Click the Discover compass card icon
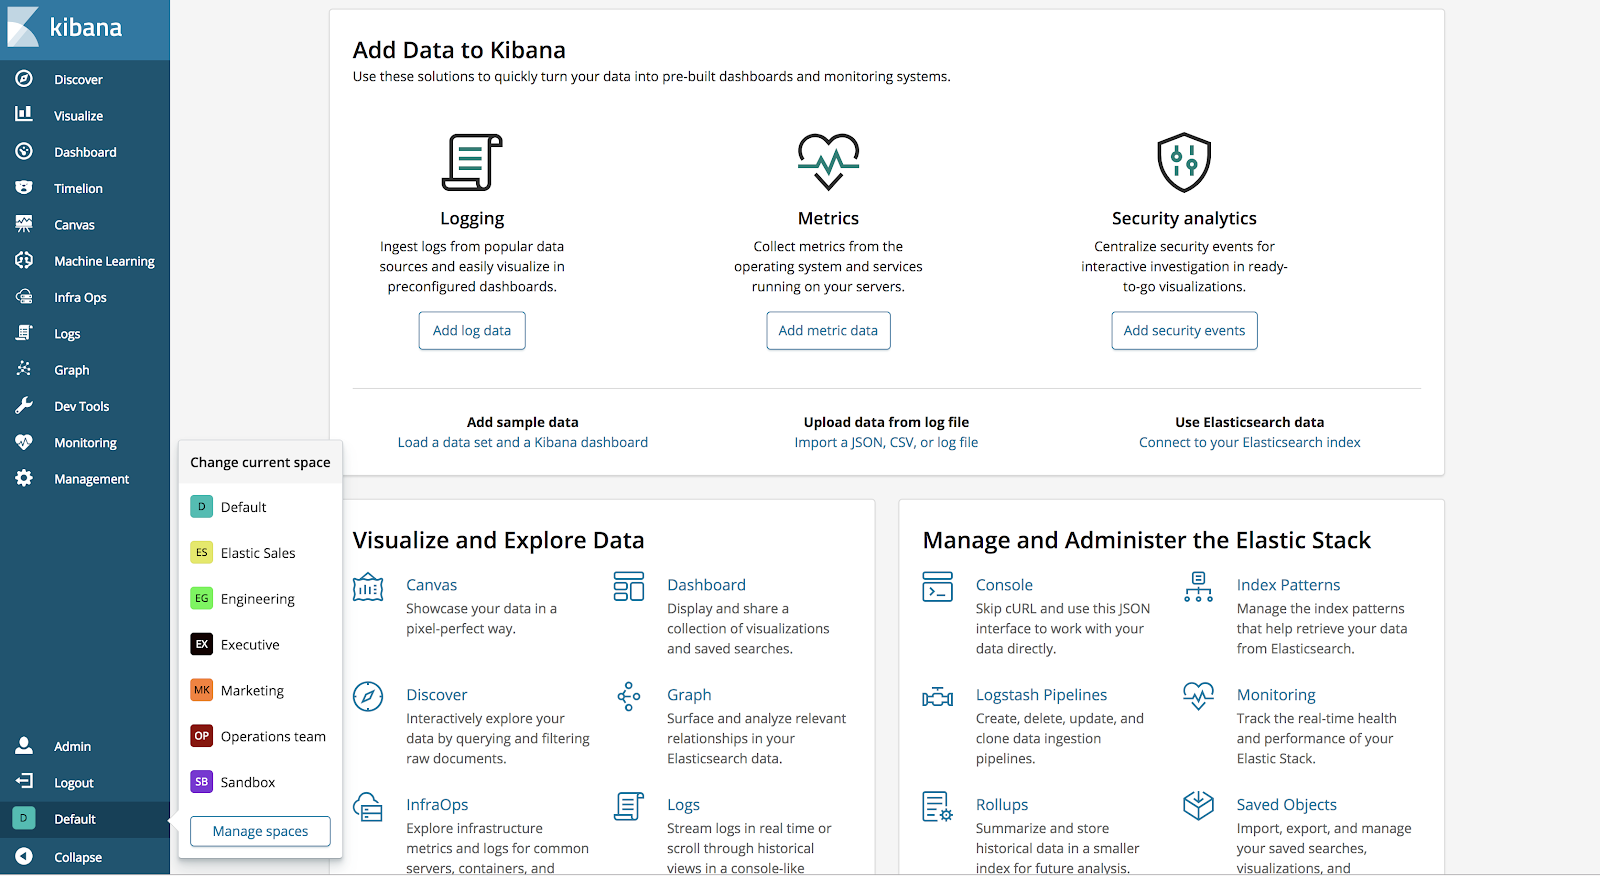 click(x=368, y=696)
